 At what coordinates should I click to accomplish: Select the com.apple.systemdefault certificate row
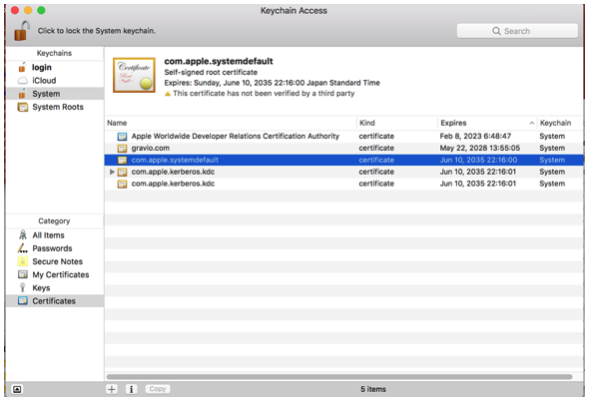344,160
